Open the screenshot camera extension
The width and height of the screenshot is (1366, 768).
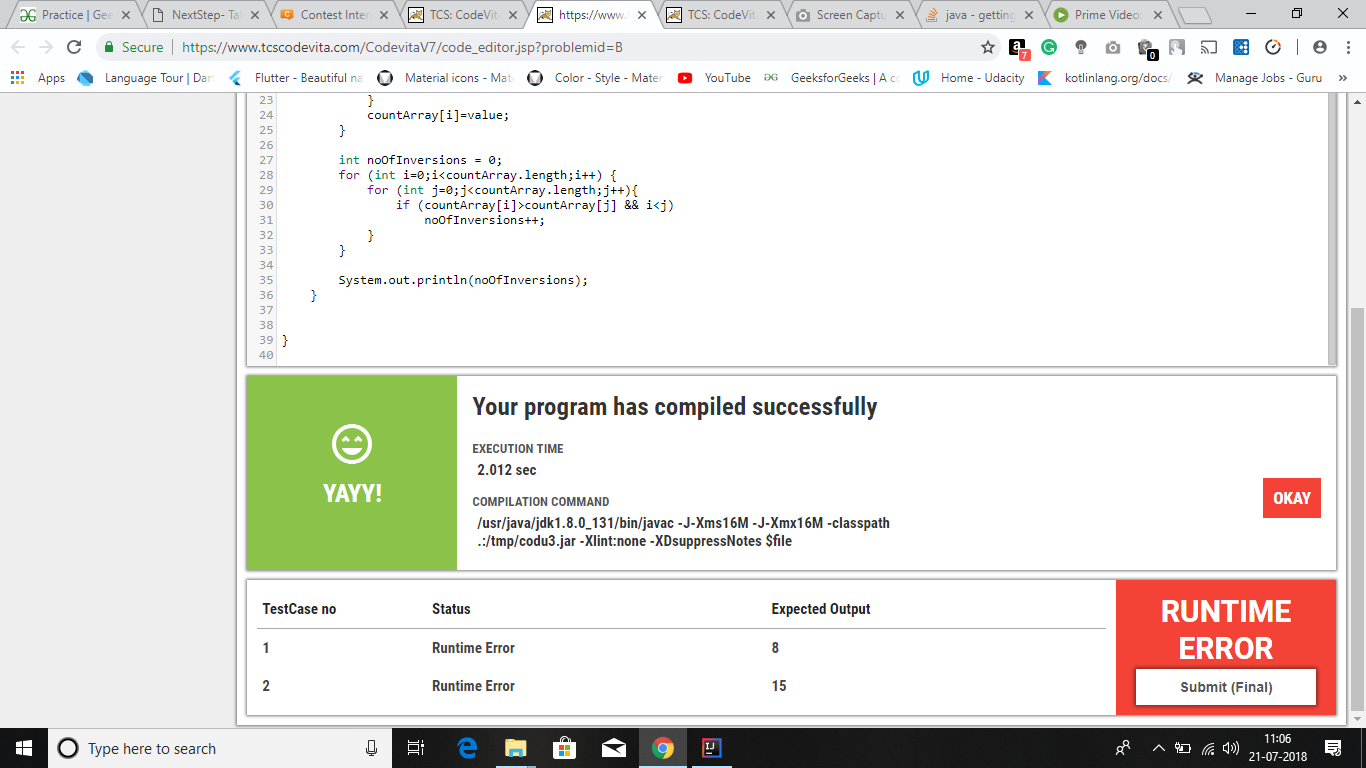(x=1114, y=47)
